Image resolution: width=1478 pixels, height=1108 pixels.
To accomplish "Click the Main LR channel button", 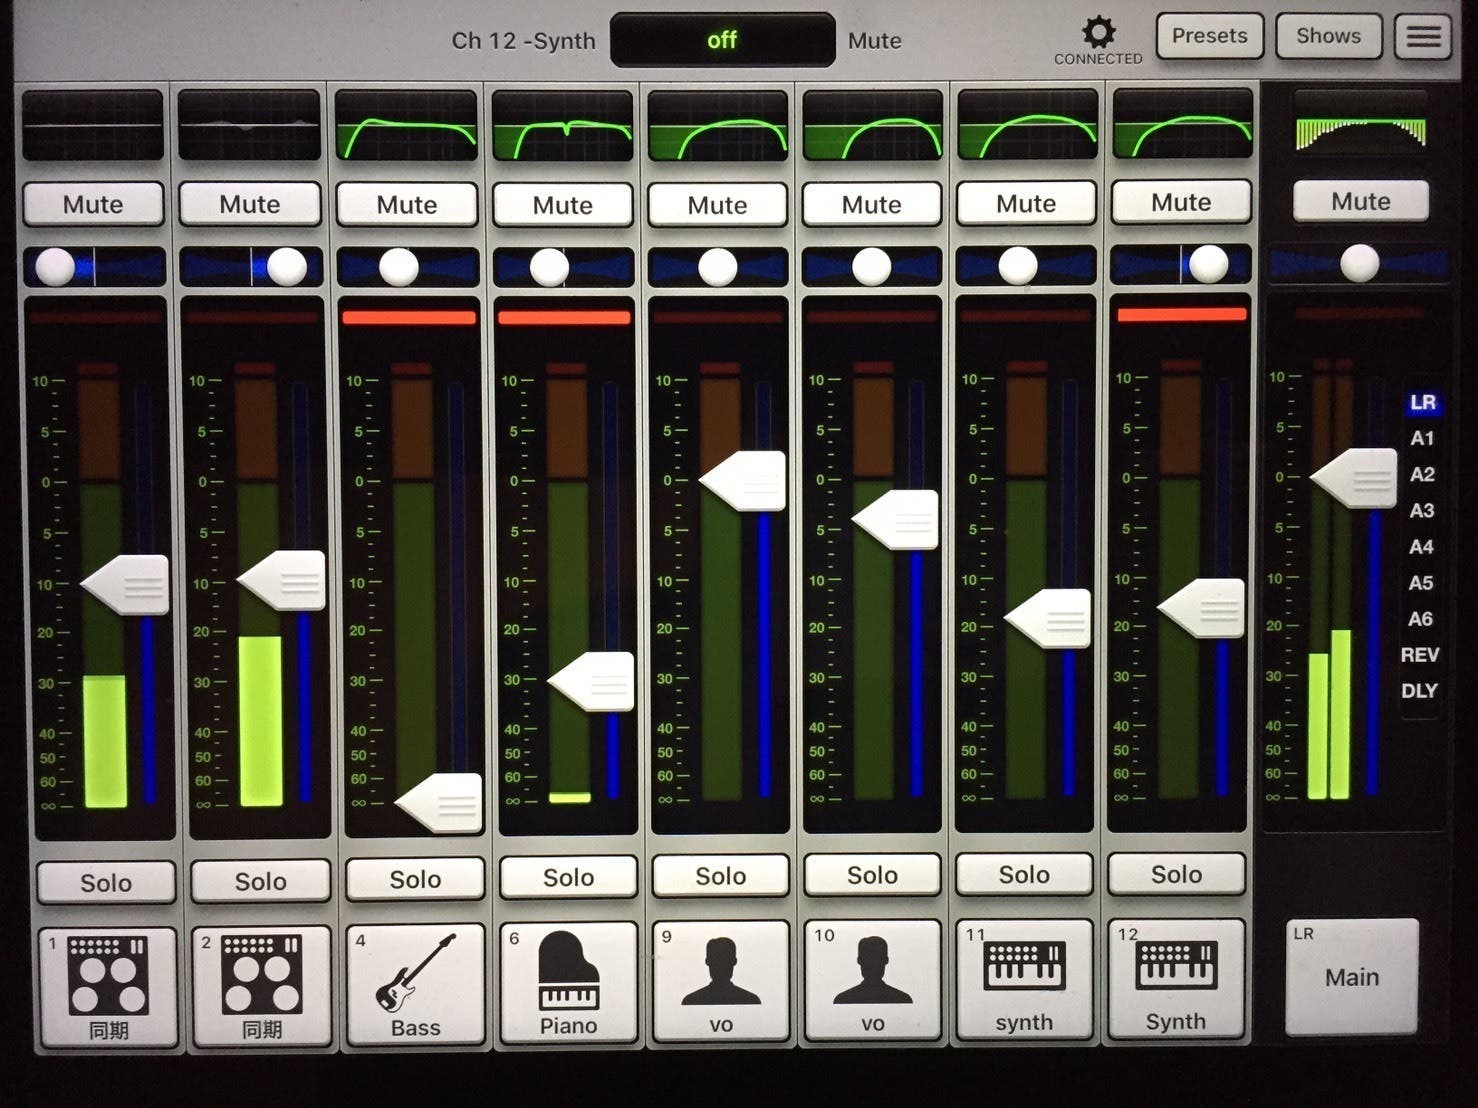I will [1351, 976].
